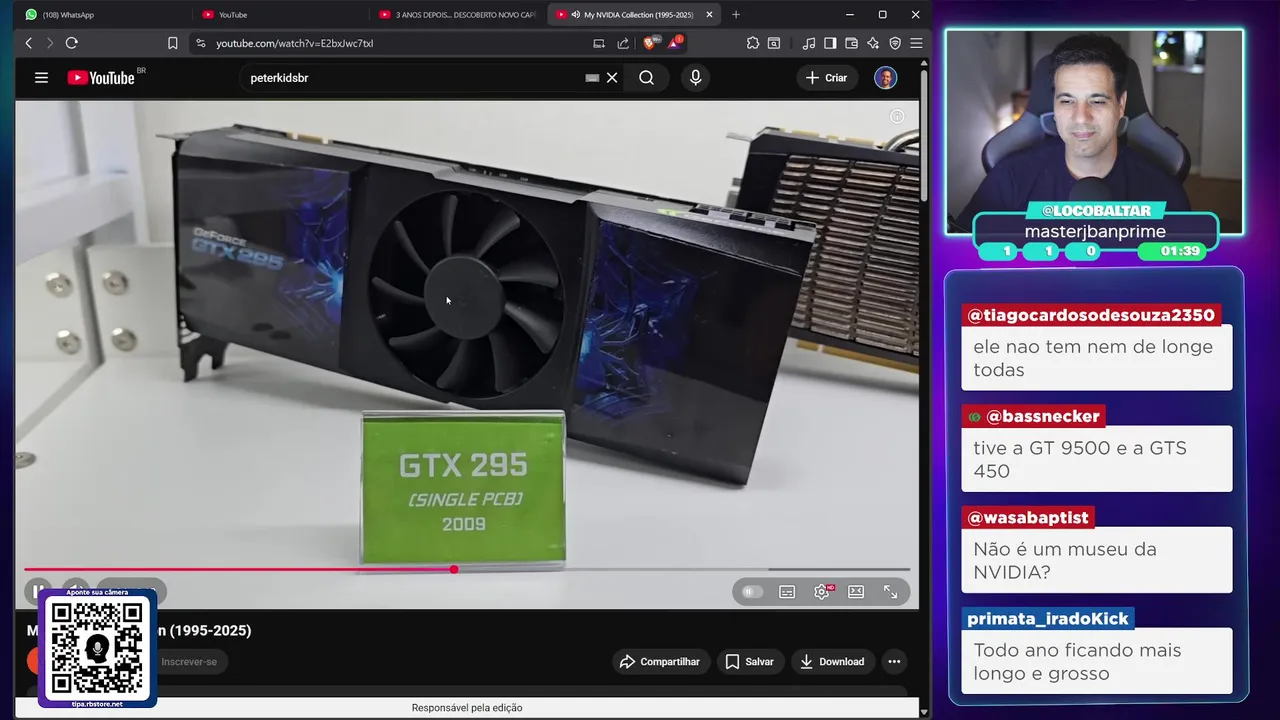
Task: Switch to the 3 ANOS DEPOIS tab
Action: [x=458, y=14]
